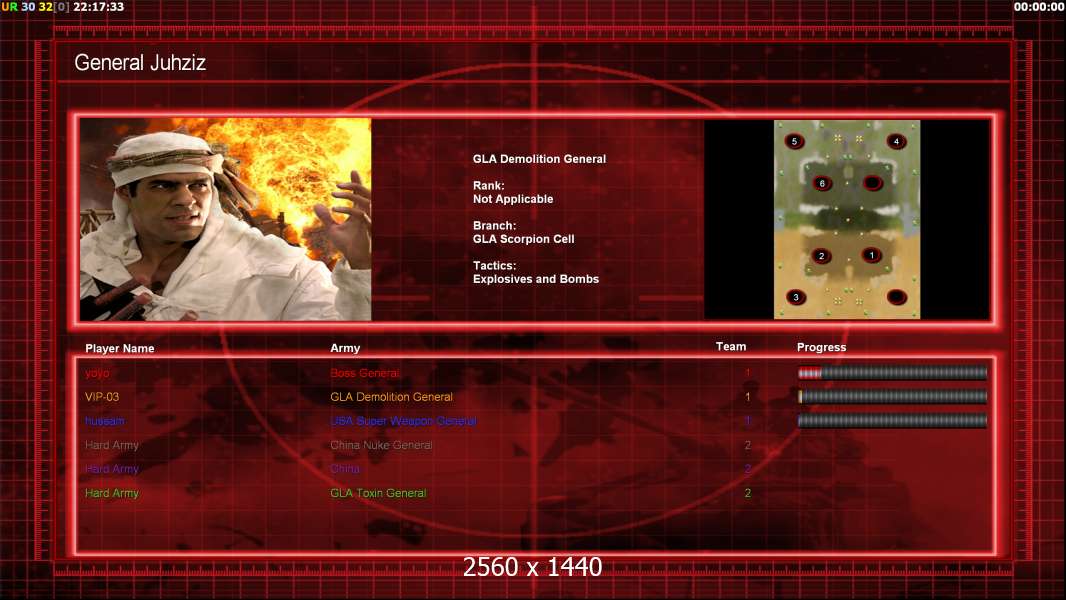Click team number in the GLA Toxin General row
Image resolution: width=1066 pixels, height=600 pixels.
coord(747,493)
